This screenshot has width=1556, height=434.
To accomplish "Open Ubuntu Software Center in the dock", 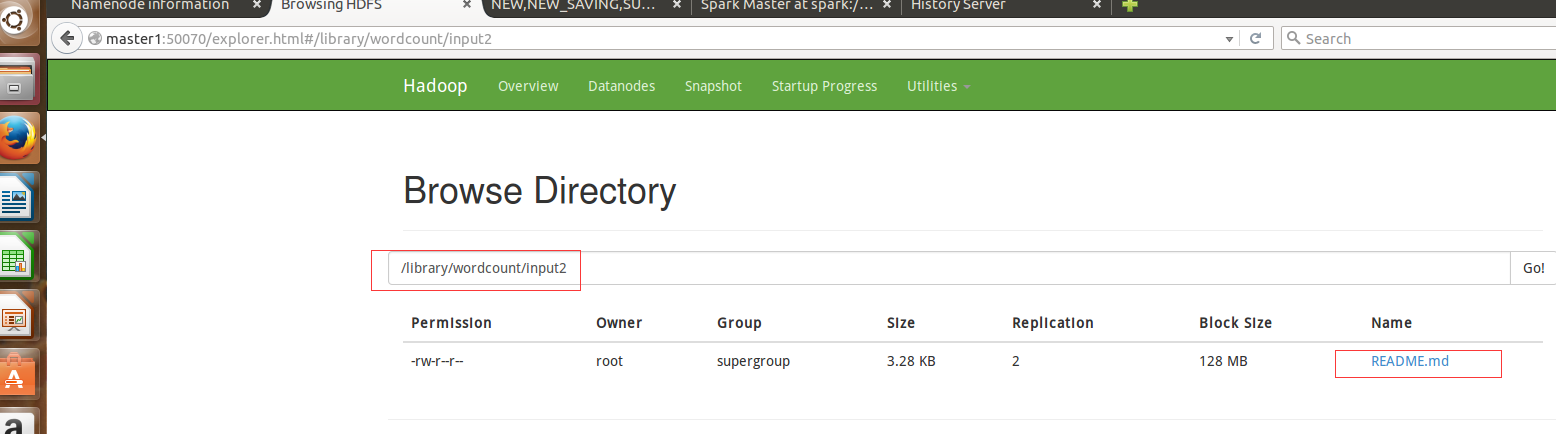I will click(x=17, y=374).
